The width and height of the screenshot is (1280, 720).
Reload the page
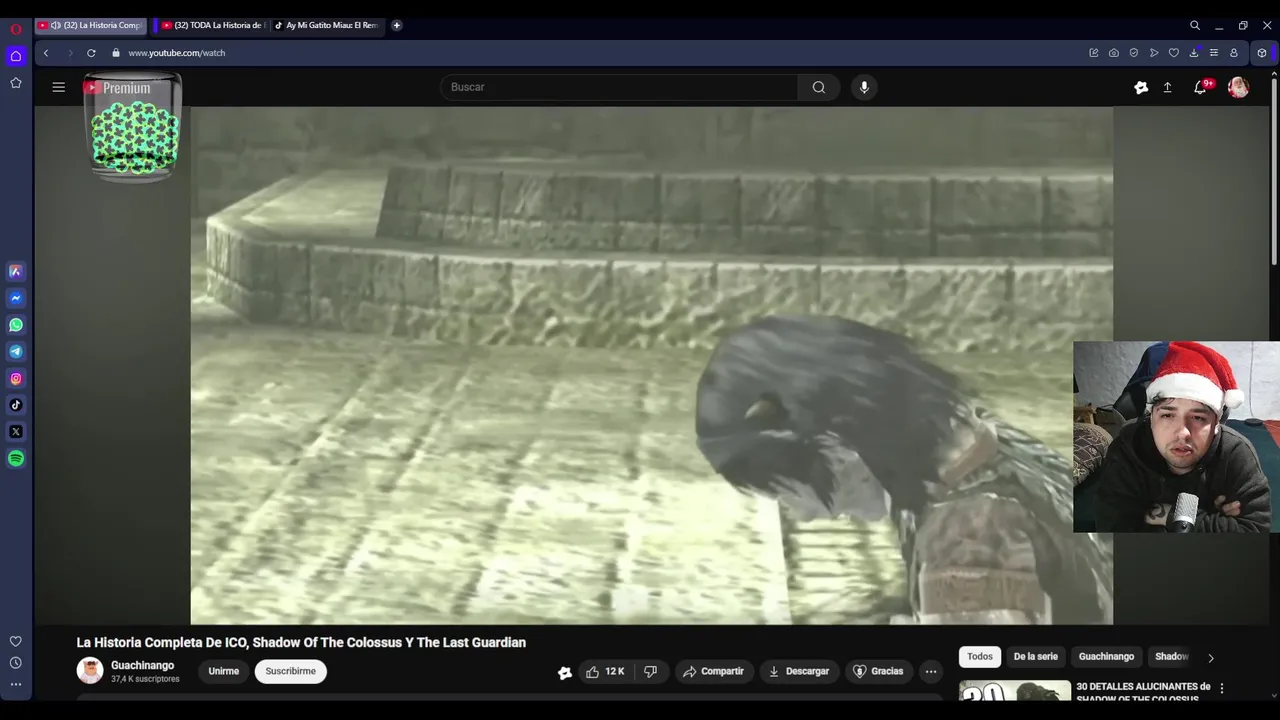(91, 53)
